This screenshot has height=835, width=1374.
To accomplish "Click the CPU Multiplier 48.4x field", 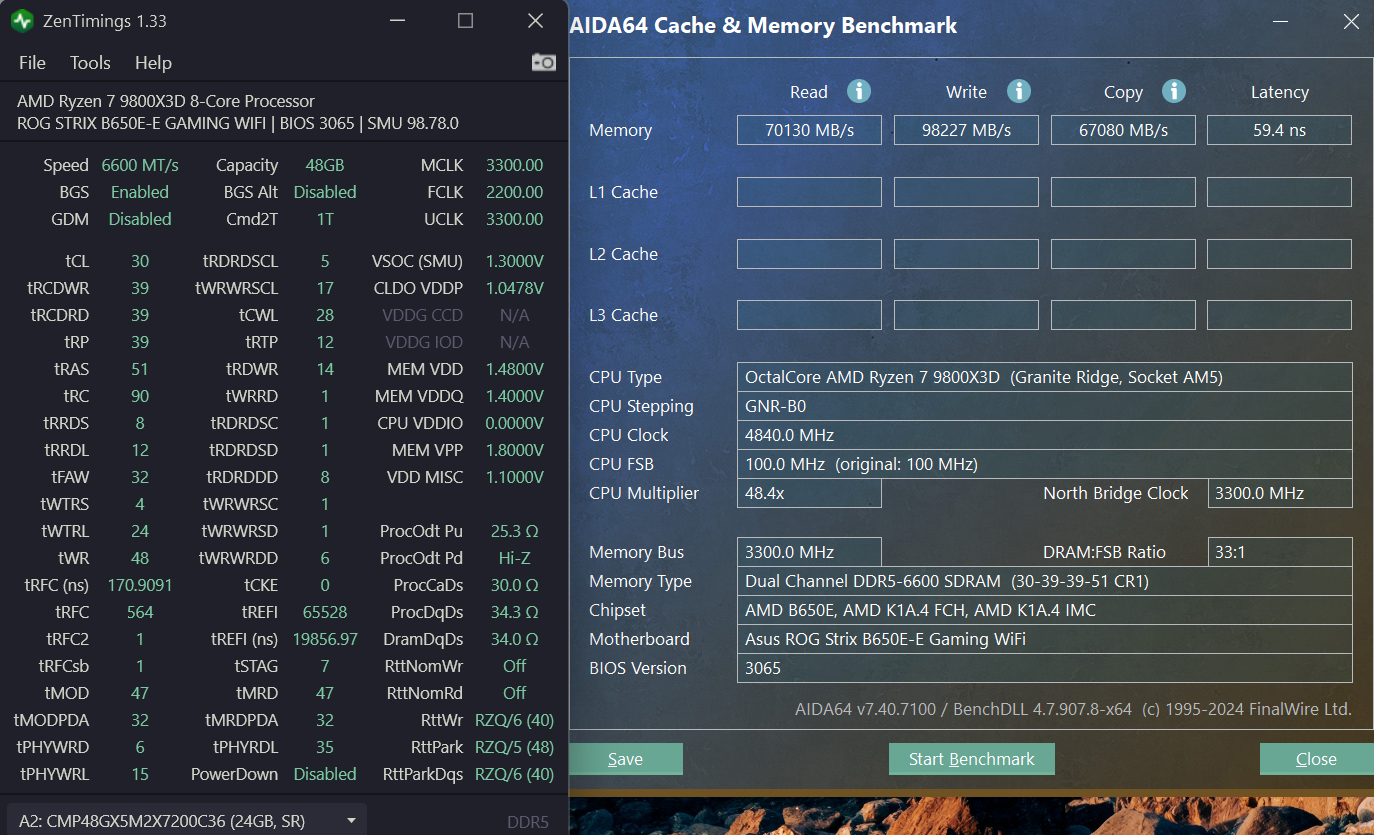I will pos(809,493).
